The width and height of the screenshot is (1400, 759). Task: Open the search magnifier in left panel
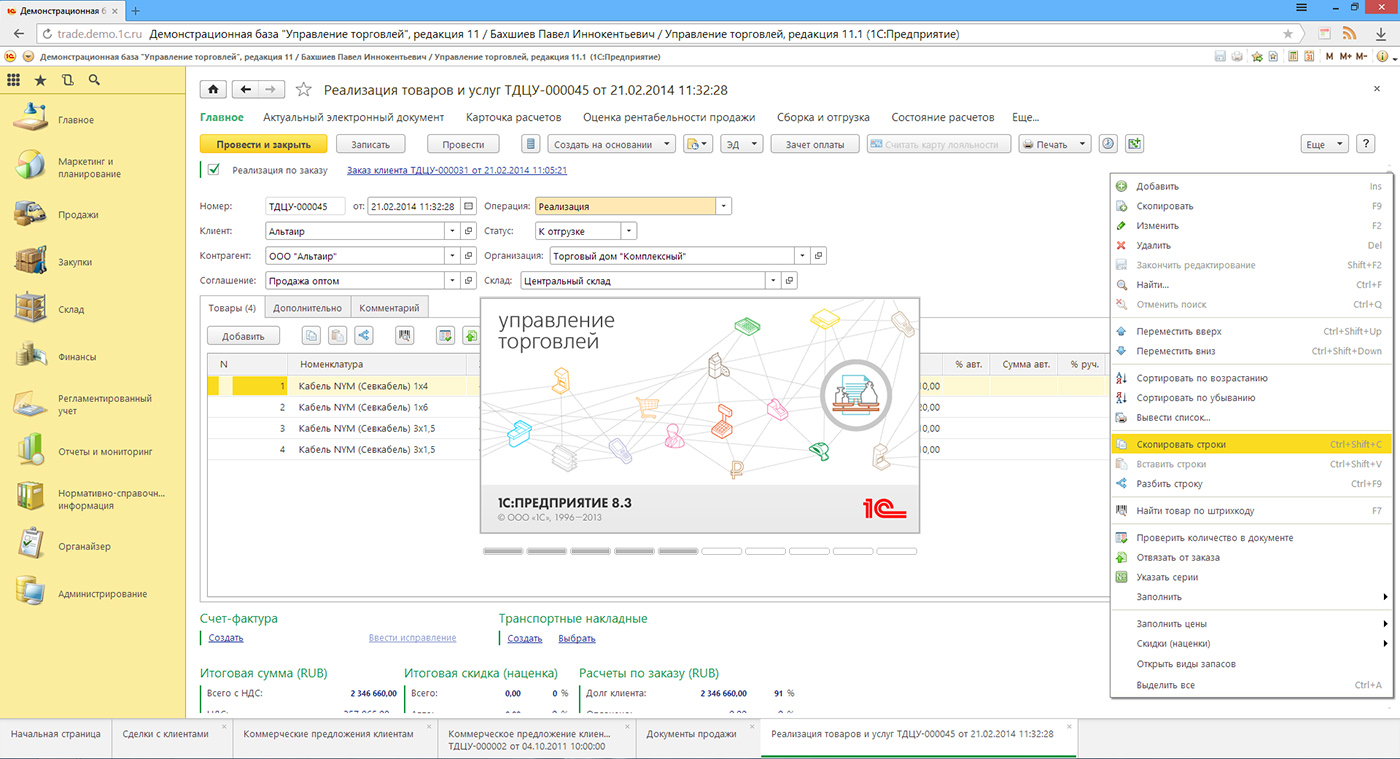tap(94, 80)
